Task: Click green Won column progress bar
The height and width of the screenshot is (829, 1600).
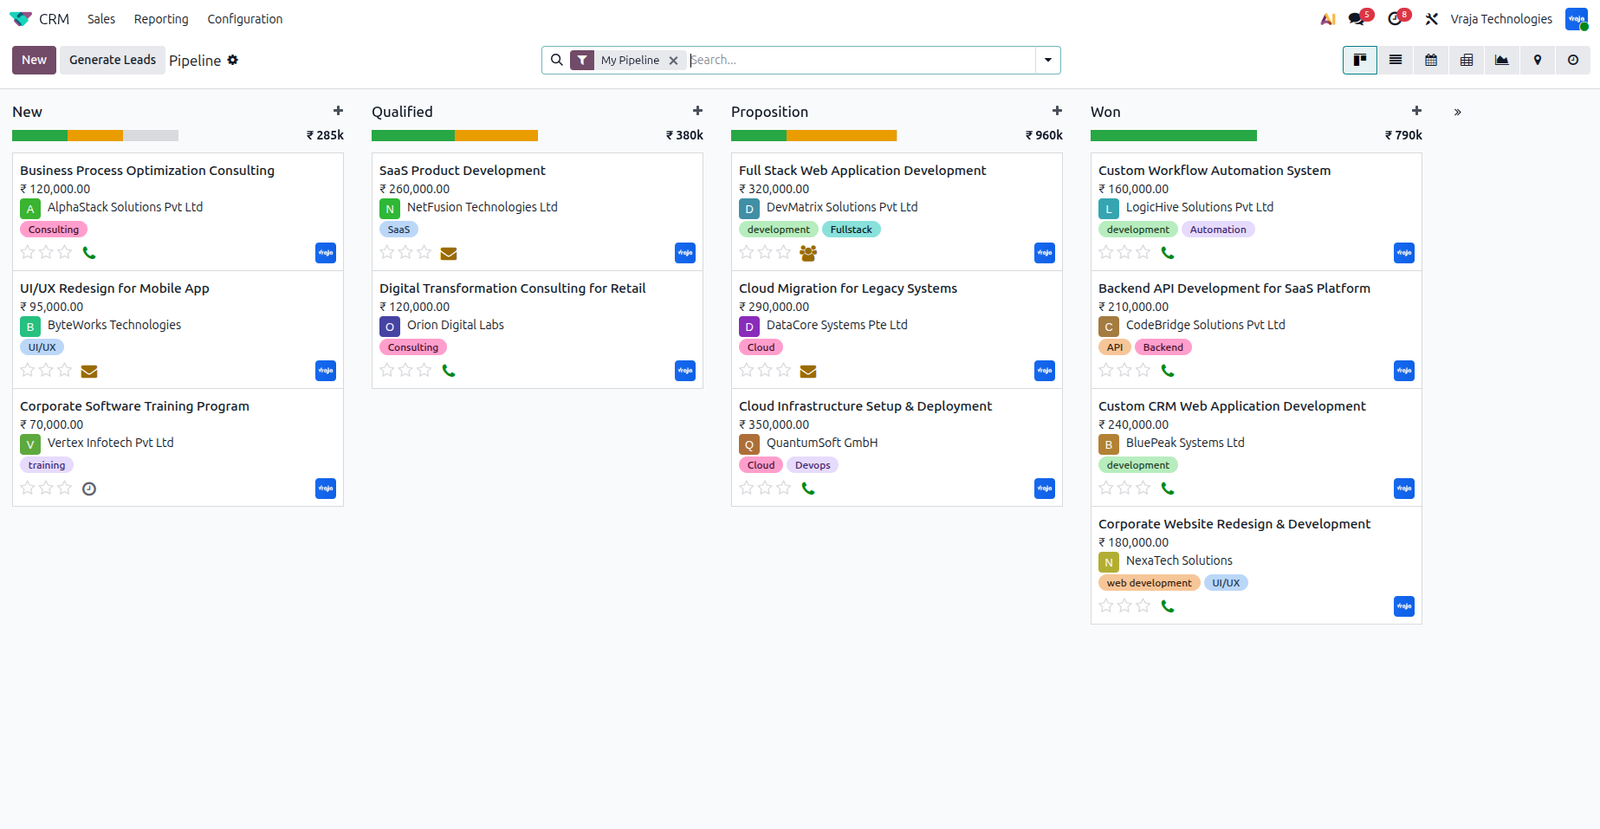Action: click(x=1174, y=135)
